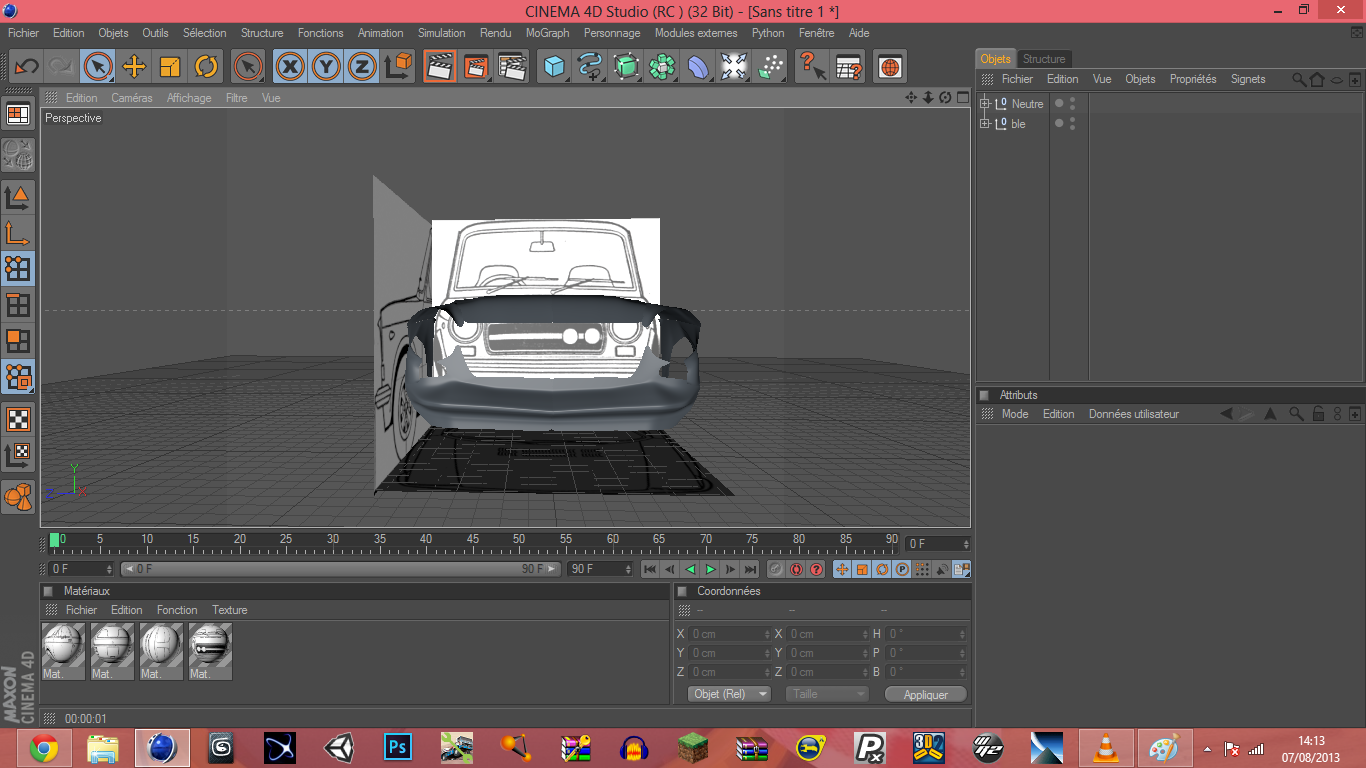Click the 90 F end frame stepper
Viewport: 1366px width, 768px height.
pos(628,569)
